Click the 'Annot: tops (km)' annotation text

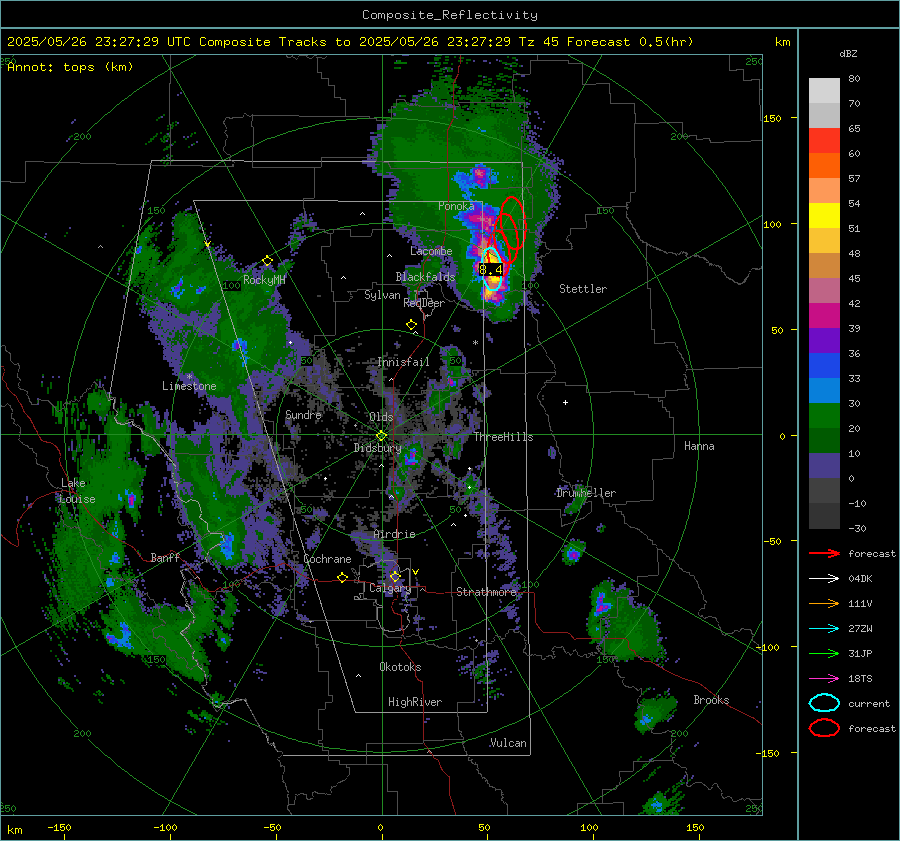pyautogui.click(x=70, y=67)
